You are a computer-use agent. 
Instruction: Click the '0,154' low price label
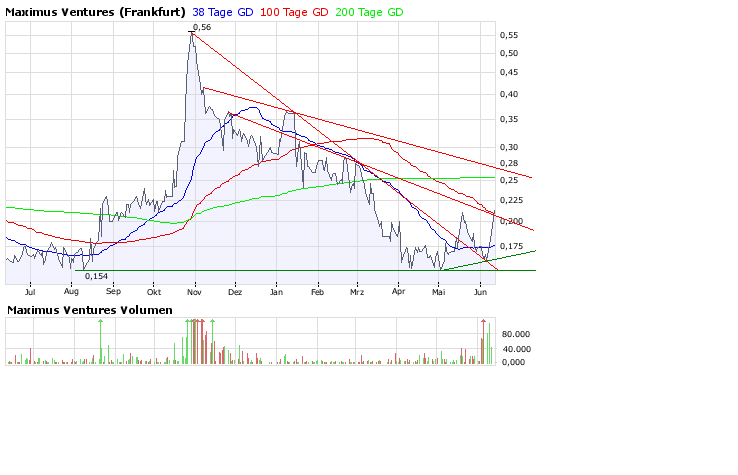96,276
